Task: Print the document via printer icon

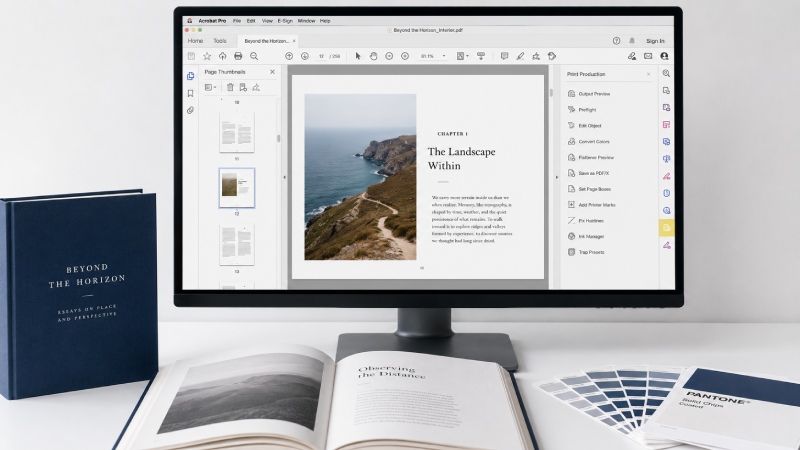Action: coord(238,56)
